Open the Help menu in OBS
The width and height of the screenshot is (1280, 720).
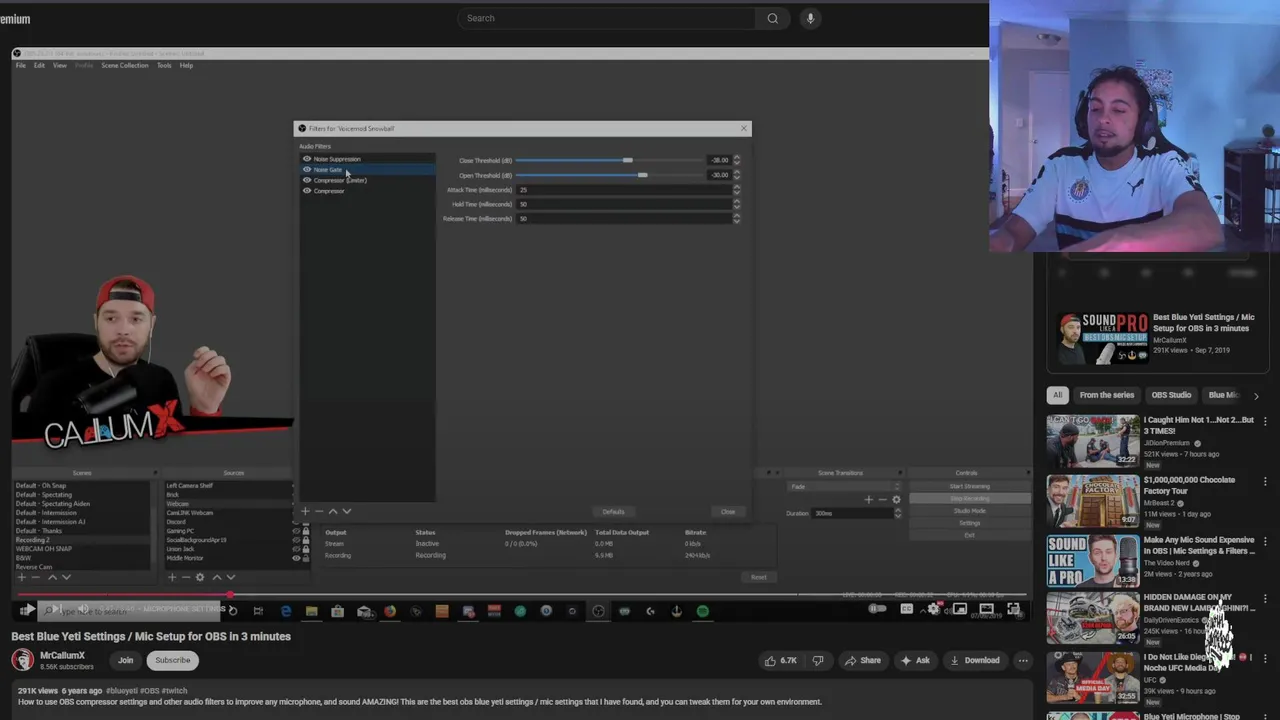[x=186, y=65]
